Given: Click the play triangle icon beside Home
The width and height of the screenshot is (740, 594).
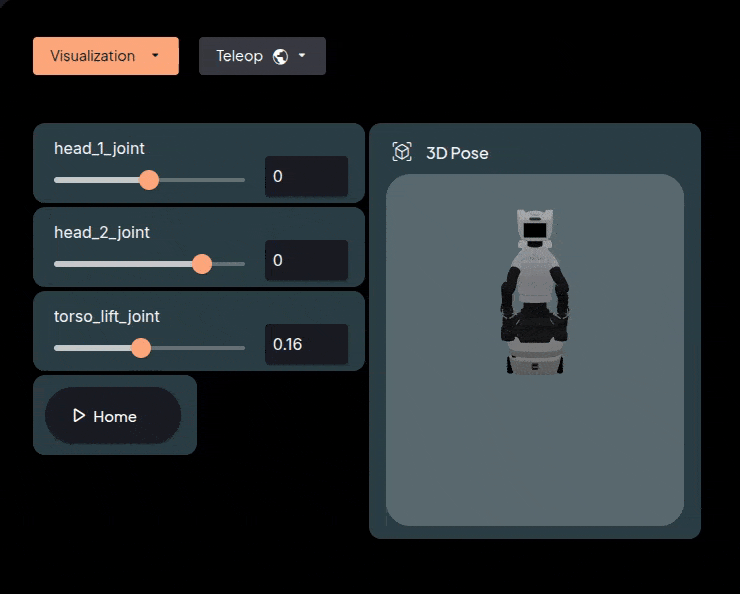Looking at the screenshot, I should coord(79,416).
